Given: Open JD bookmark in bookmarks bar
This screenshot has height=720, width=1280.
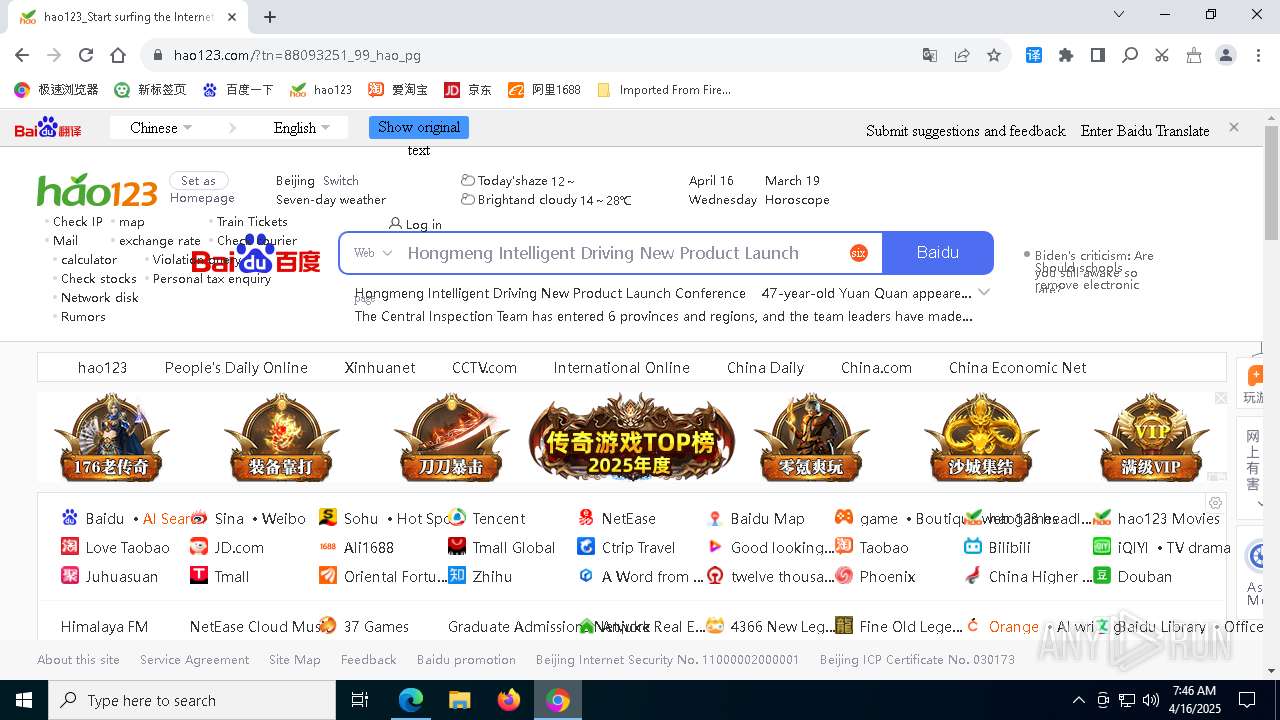Looking at the screenshot, I should (x=468, y=89).
